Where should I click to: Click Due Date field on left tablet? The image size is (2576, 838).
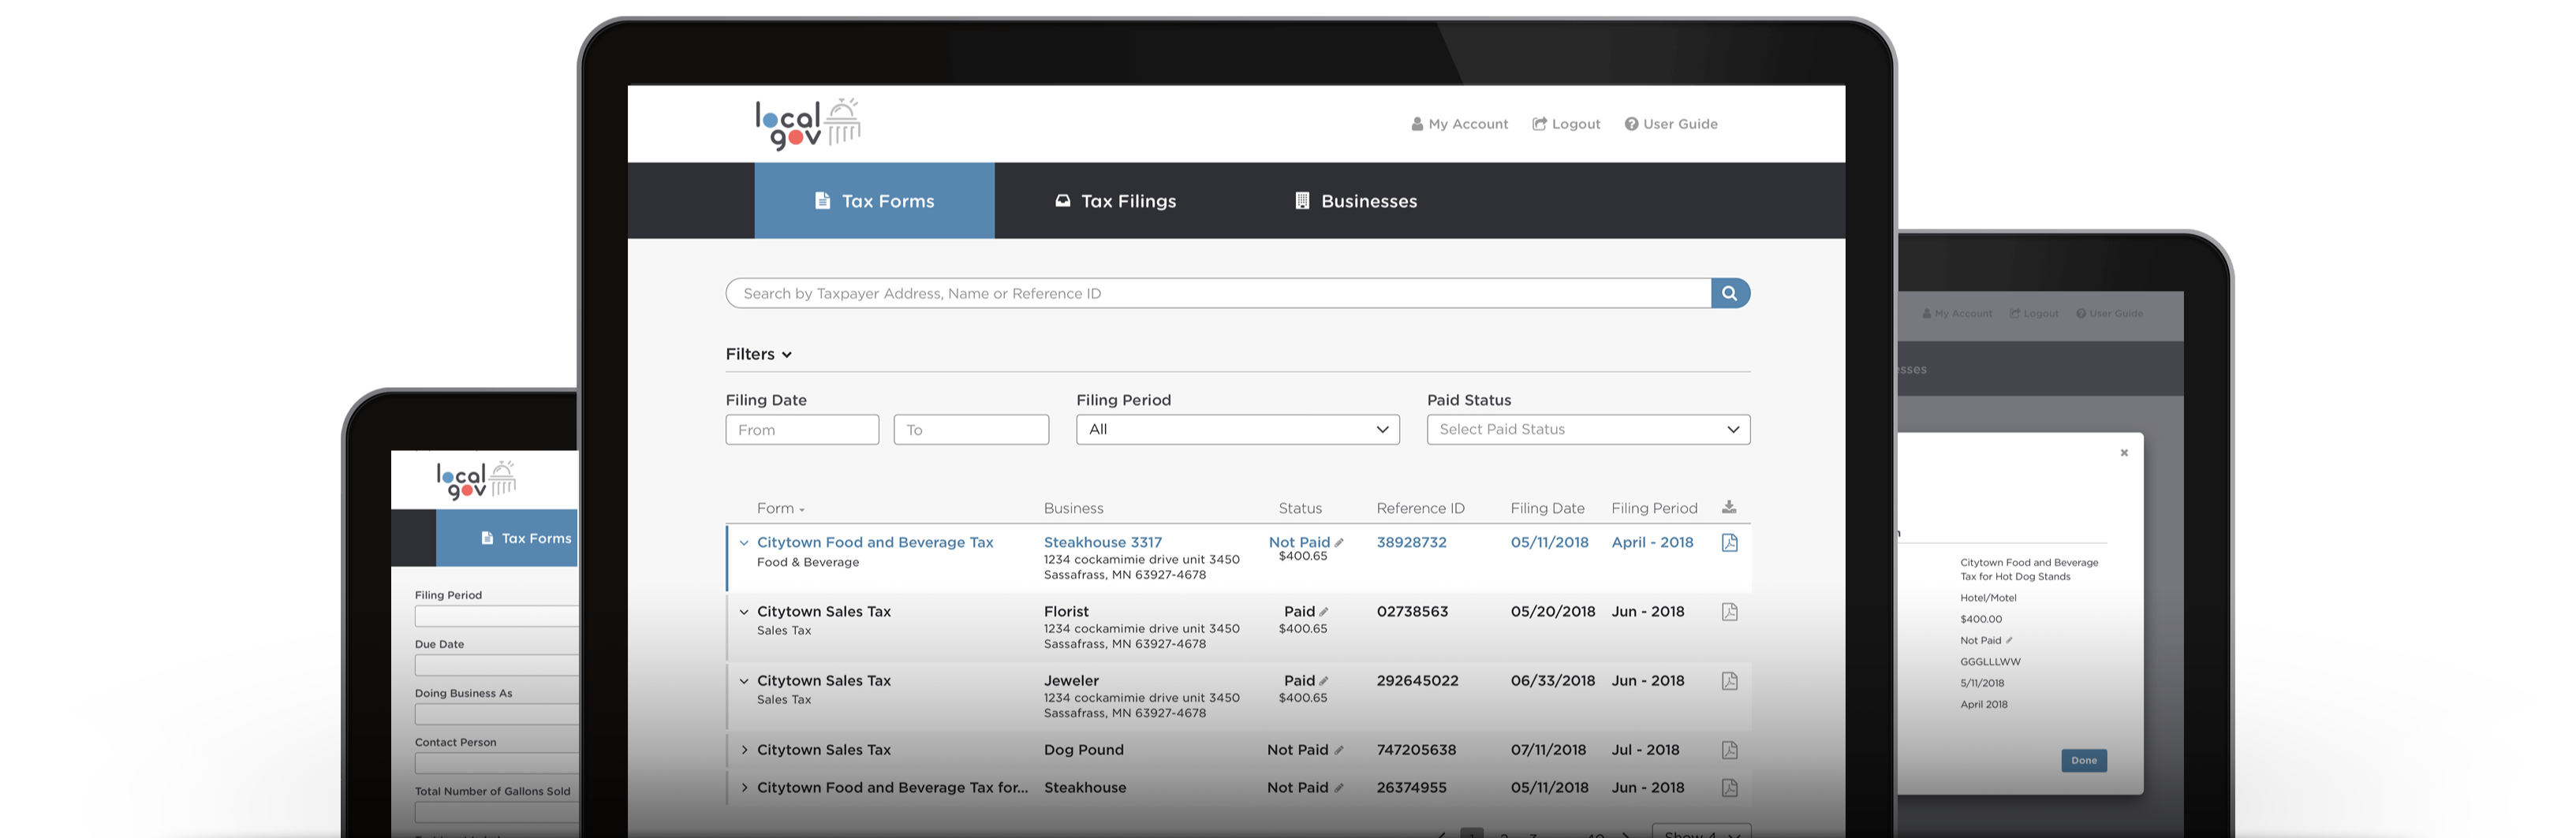point(496,665)
